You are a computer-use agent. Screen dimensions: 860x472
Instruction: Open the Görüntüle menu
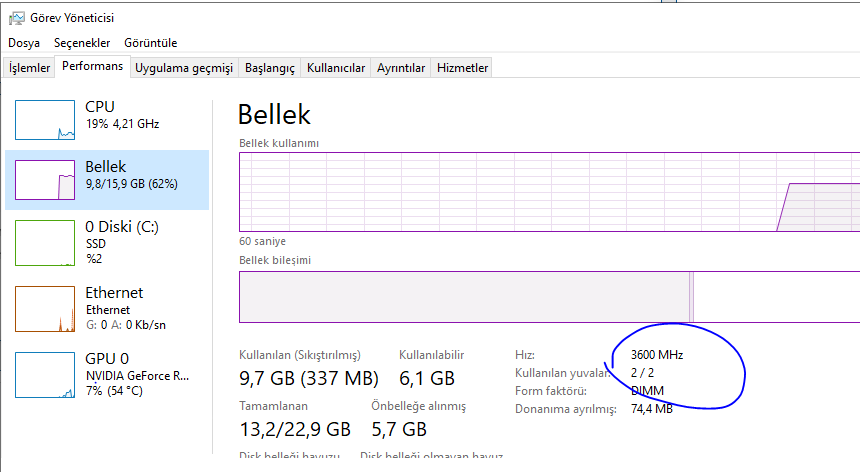[151, 43]
